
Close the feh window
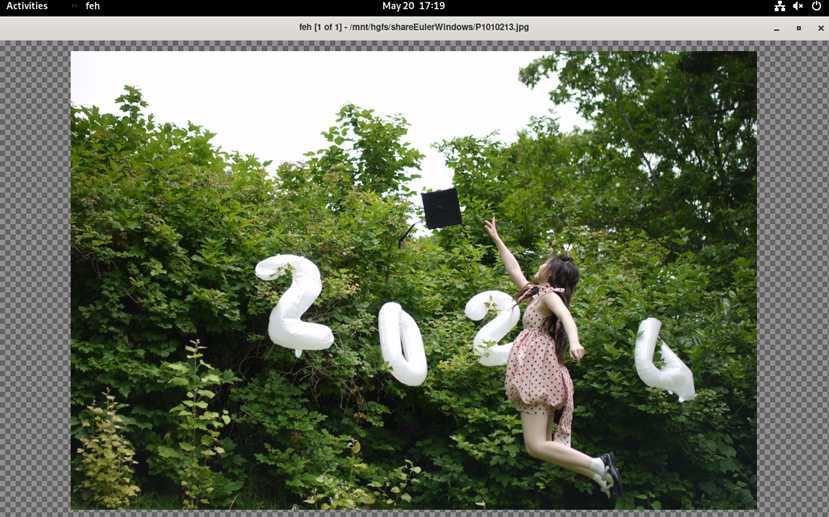pyautogui.click(x=821, y=28)
